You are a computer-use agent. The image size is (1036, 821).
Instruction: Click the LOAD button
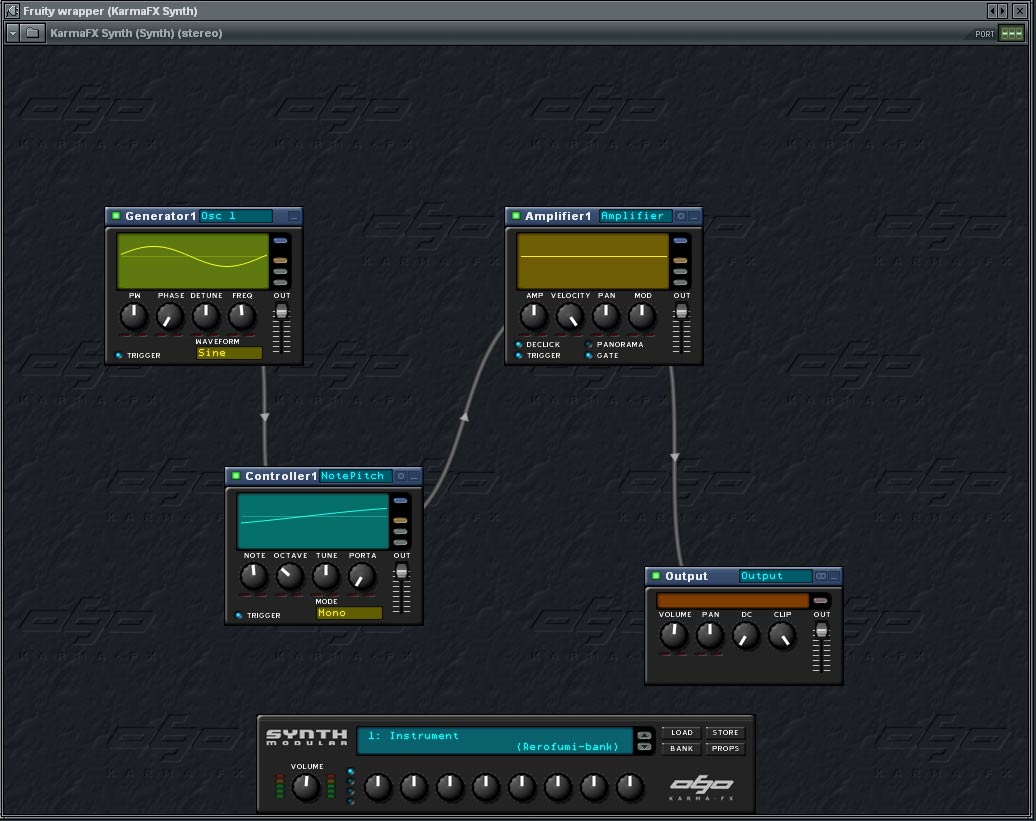coord(682,732)
